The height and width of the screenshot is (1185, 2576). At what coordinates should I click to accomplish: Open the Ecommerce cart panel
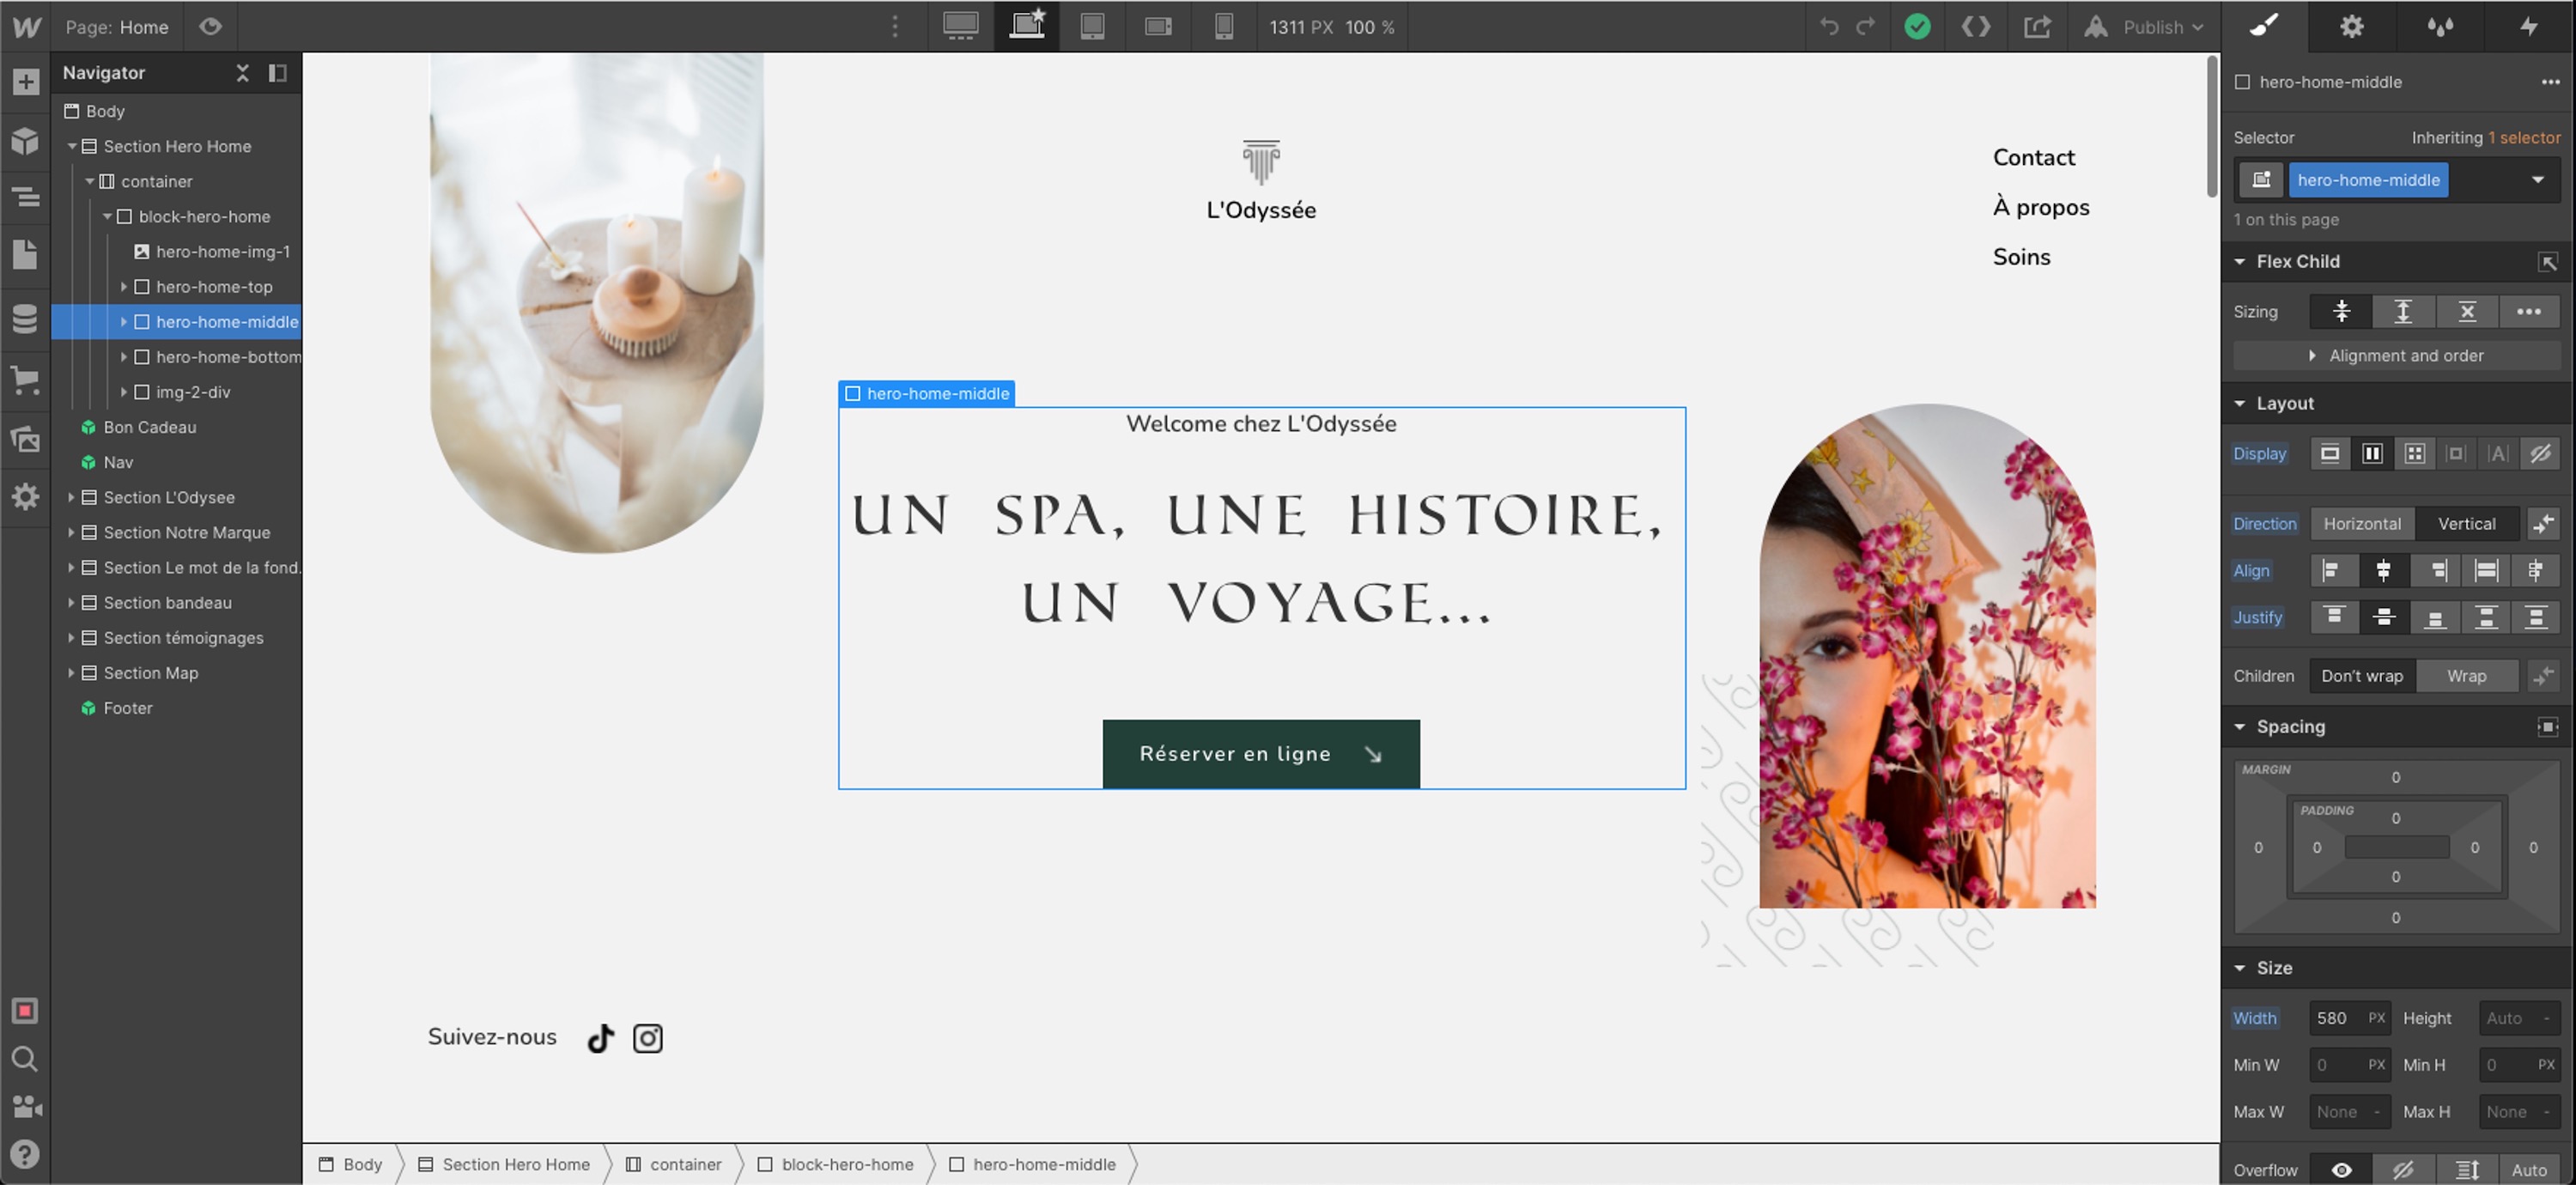(x=26, y=379)
